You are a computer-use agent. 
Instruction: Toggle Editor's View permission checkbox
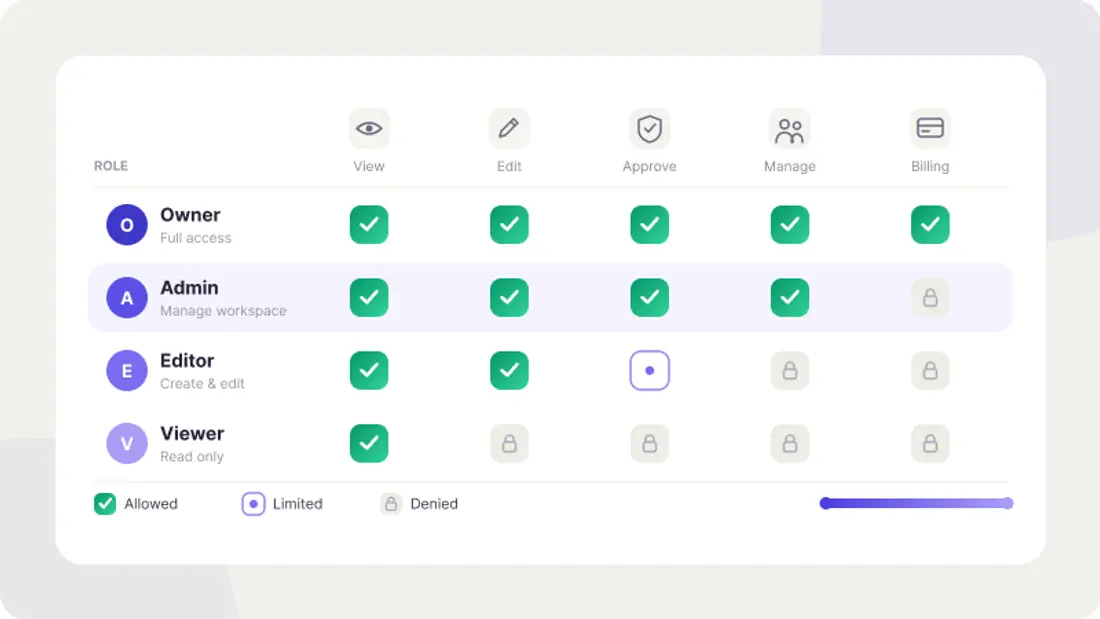[369, 371]
